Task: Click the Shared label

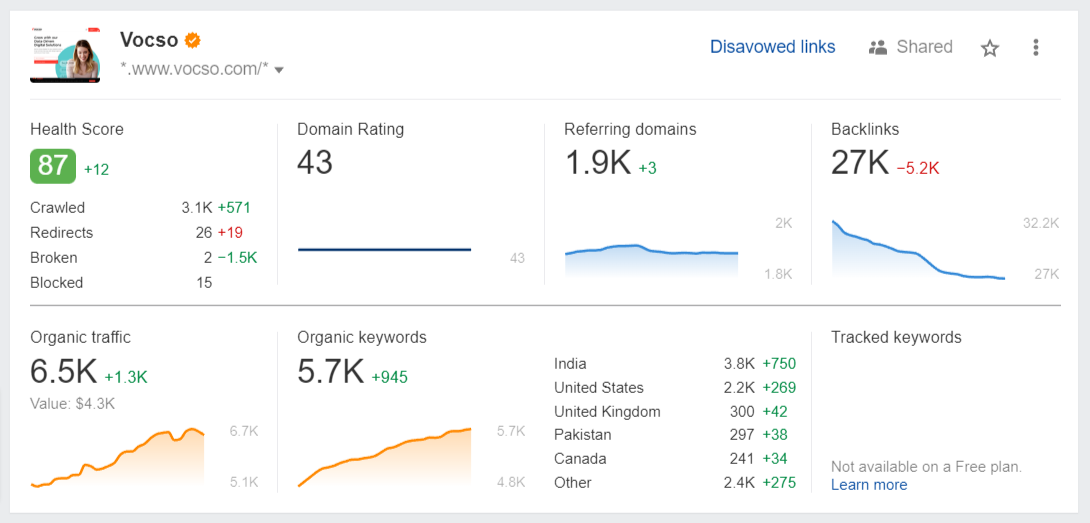Action: point(924,47)
